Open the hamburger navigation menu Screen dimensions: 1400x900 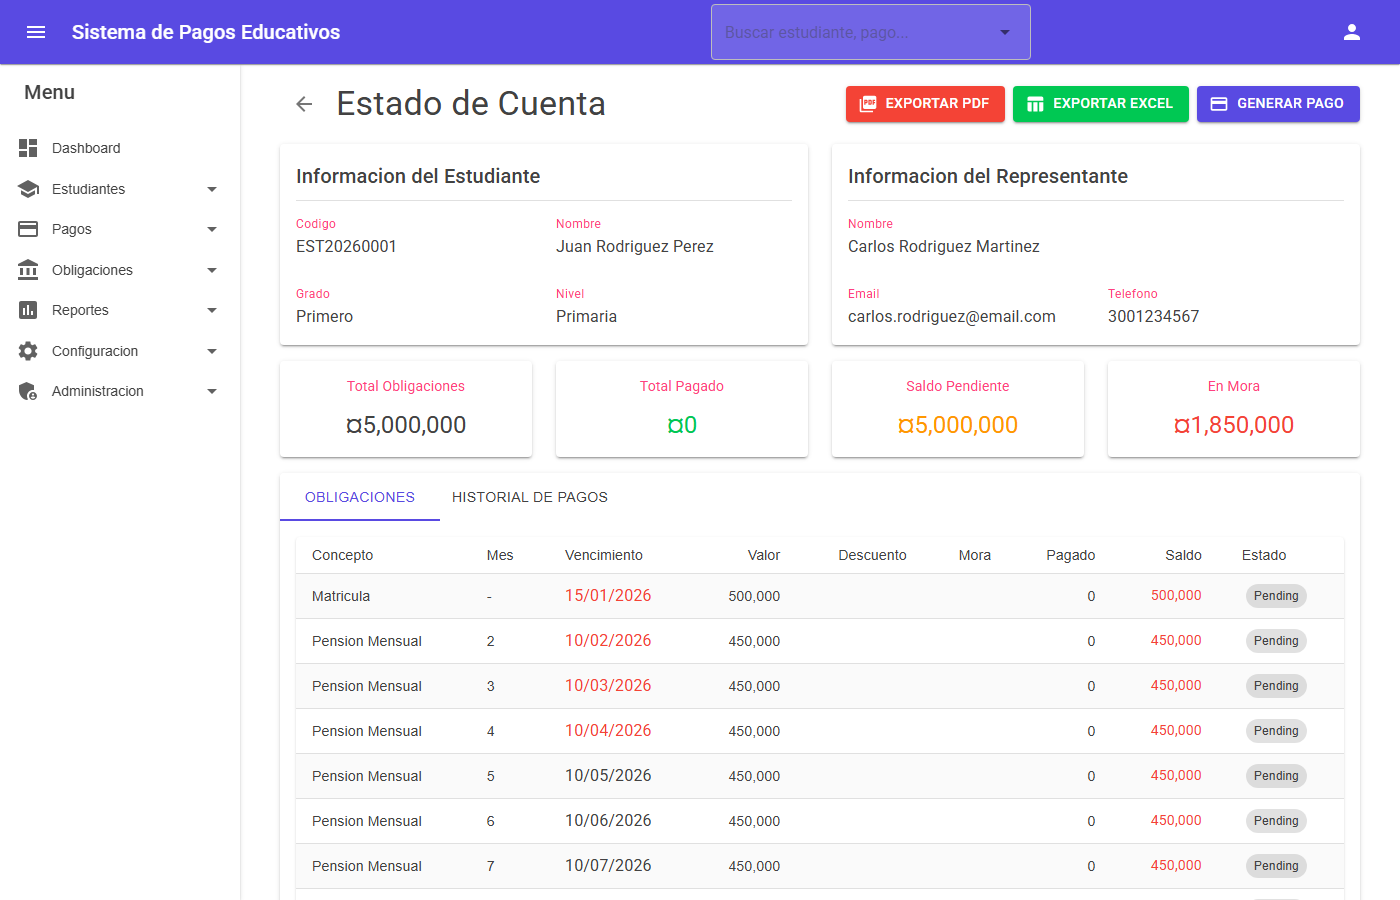(36, 32)
